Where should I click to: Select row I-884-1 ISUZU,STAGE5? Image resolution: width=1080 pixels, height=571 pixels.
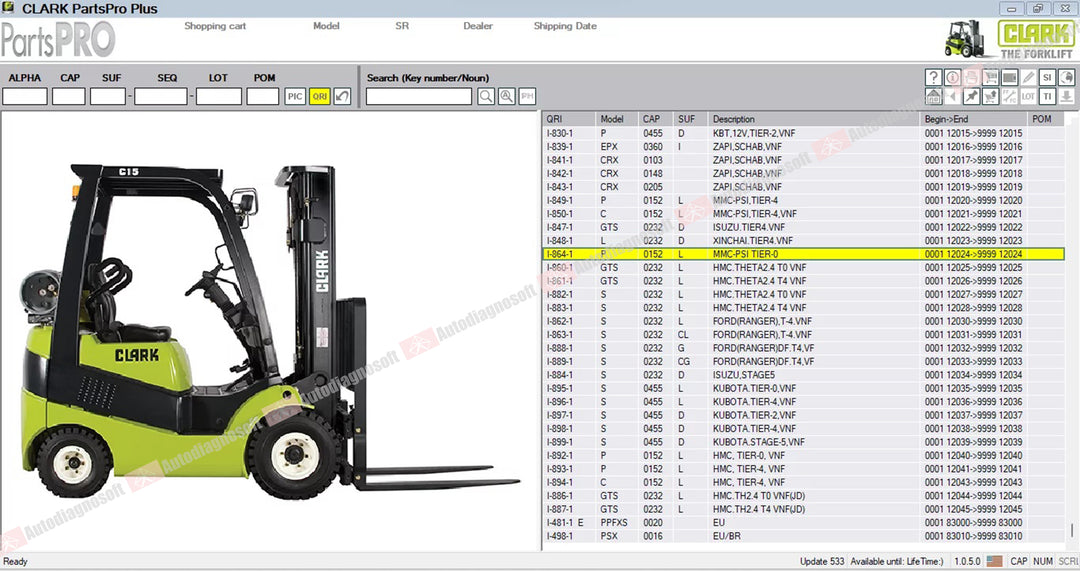click(803, 375)
